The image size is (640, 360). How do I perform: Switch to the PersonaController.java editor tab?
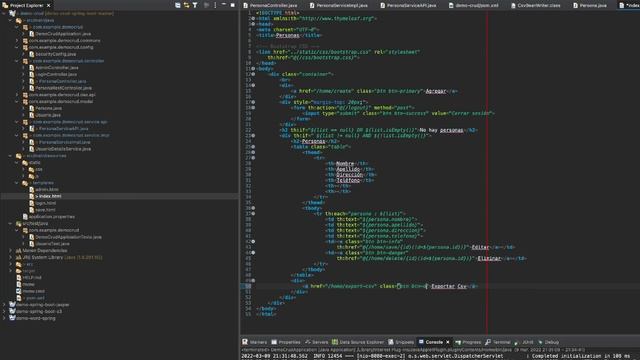click(270, 6)
